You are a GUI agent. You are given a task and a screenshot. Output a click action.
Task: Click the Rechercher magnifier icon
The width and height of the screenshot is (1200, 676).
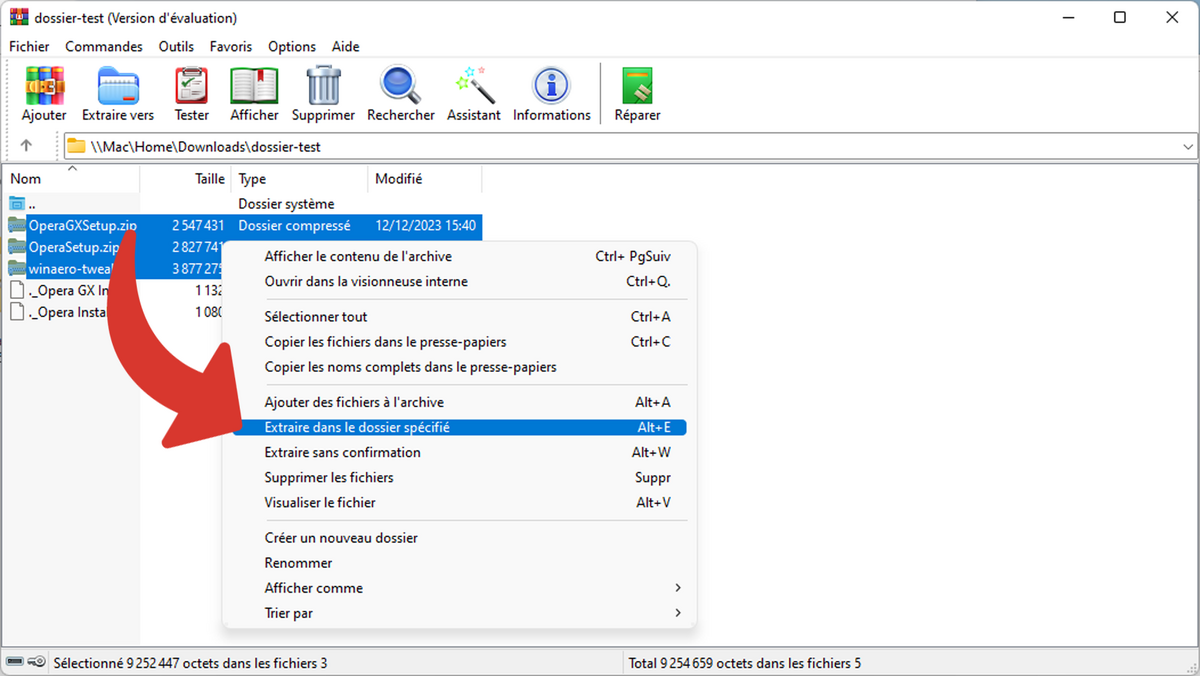pyautogui.click(x=400, y=86)
